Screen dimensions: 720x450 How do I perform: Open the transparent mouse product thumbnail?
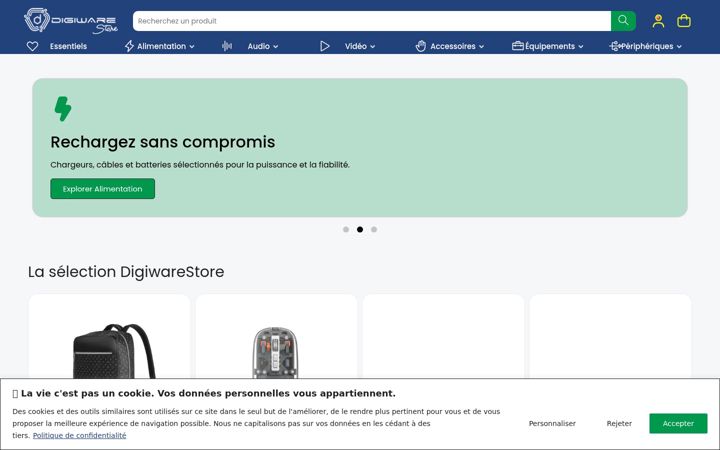[x=275, y=352]
